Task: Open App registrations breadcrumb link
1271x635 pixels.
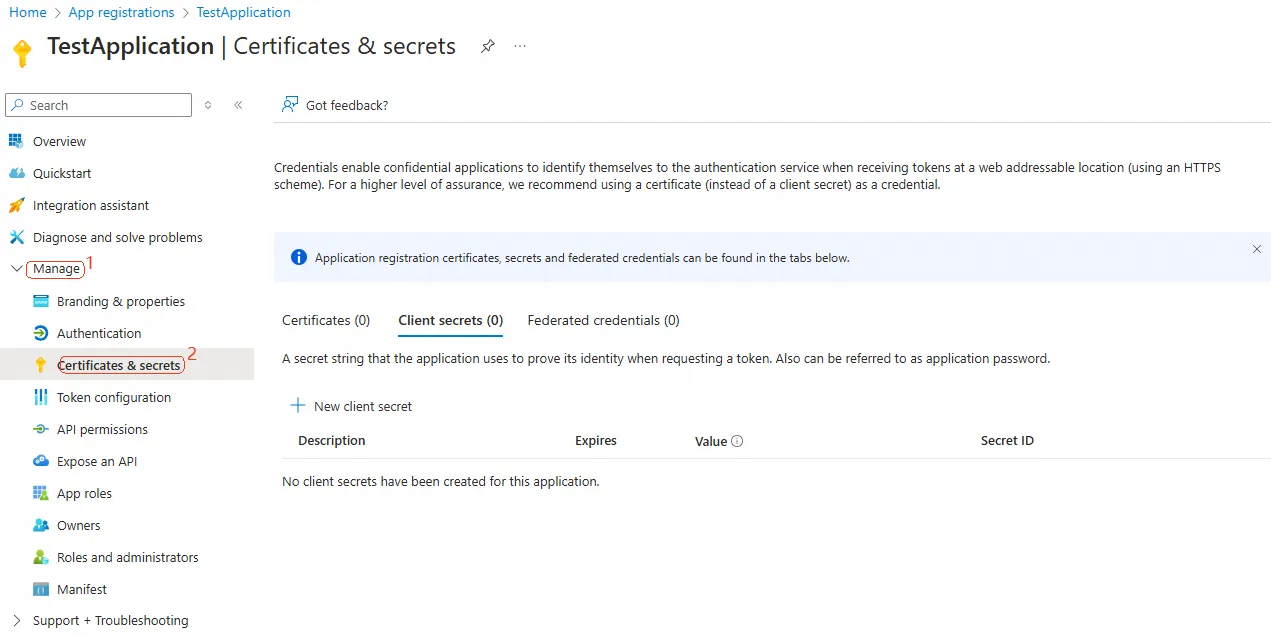Action: (121, 12)
